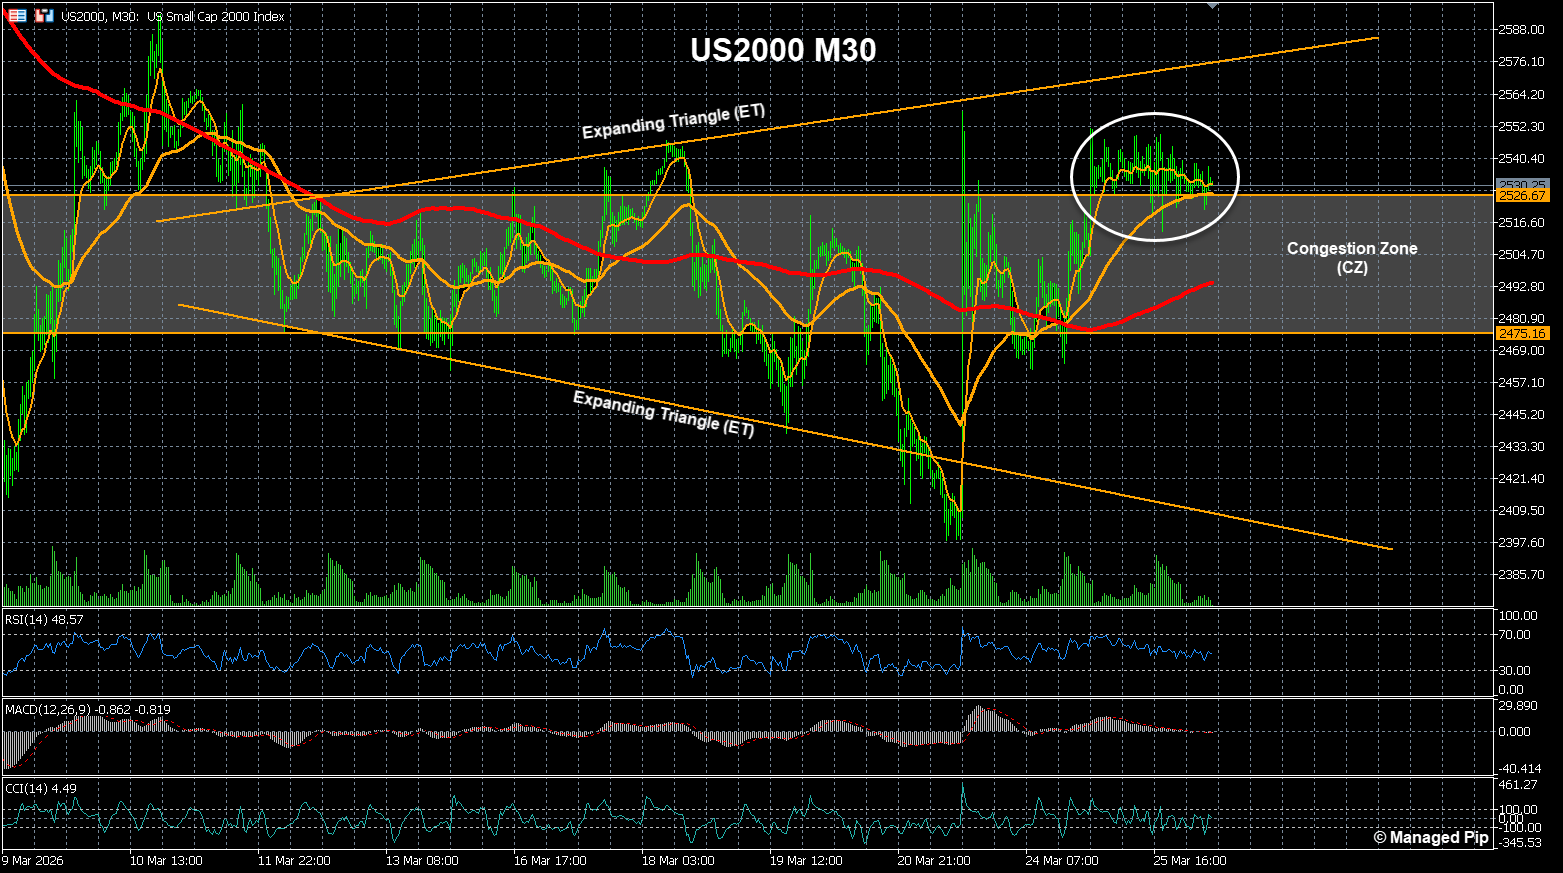Click the 2516.60 price axis value
Viewport: 1563px width, 873px height.
coord(1522,223)
